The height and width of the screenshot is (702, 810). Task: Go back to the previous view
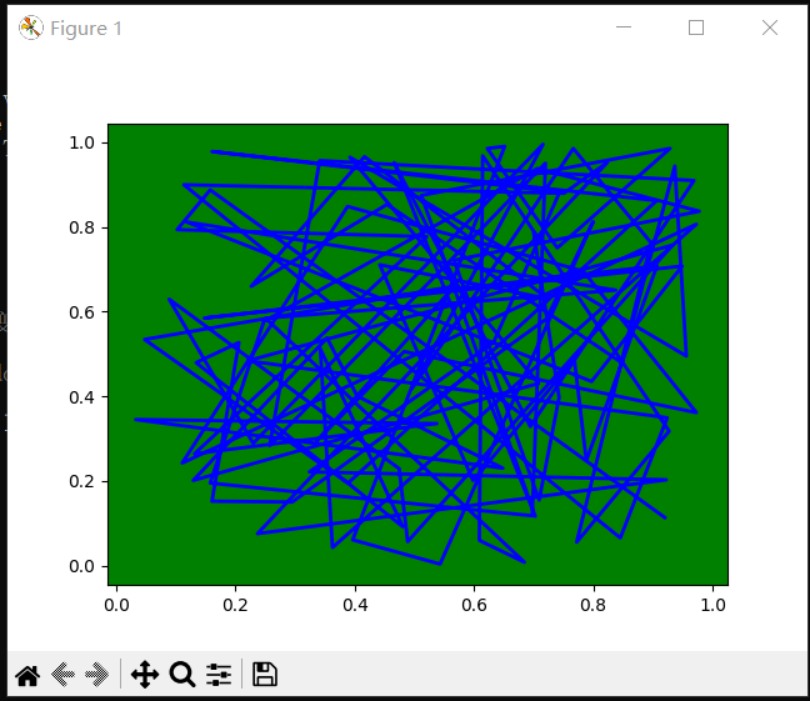click(63, 675)
